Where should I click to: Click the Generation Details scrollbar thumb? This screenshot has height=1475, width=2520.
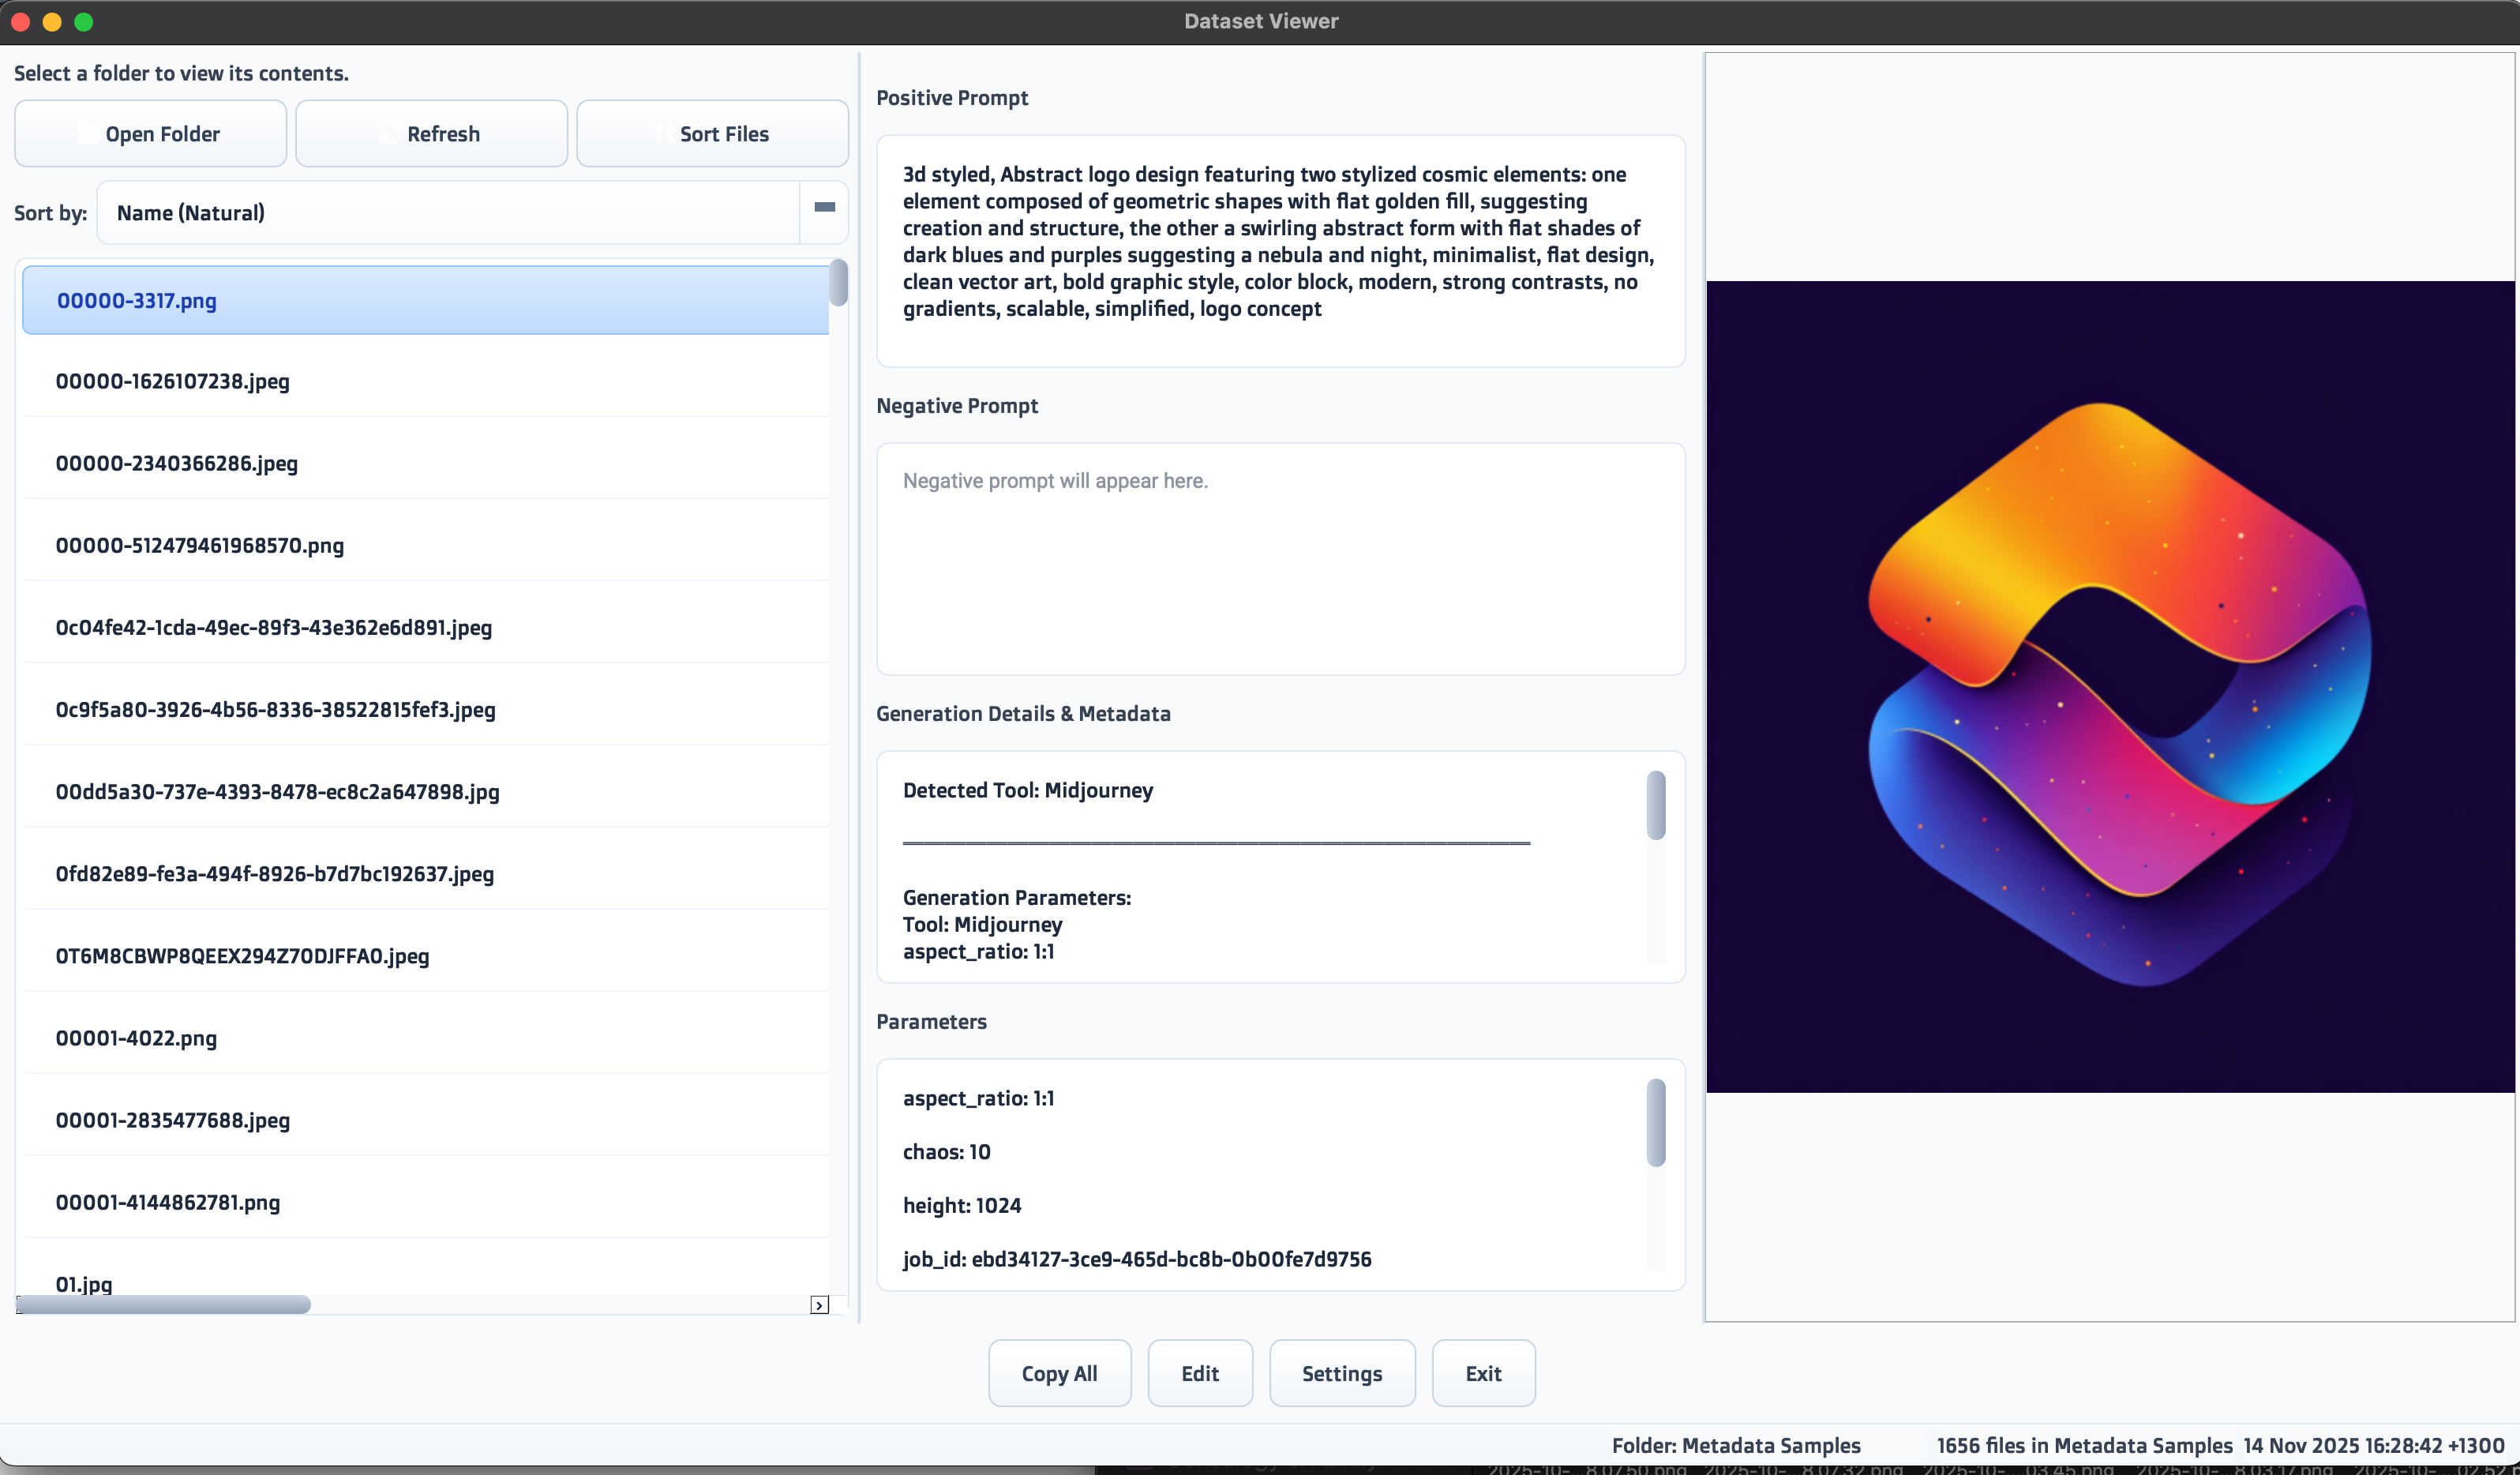pos(1655,805)
